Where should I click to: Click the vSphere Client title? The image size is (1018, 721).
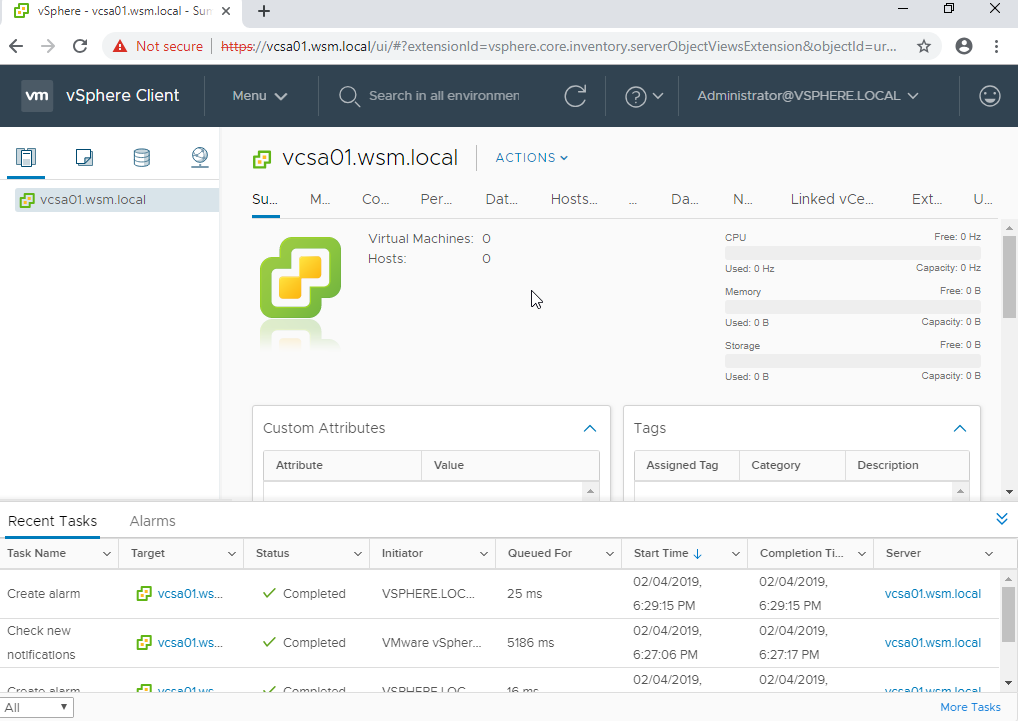point(122,95)
